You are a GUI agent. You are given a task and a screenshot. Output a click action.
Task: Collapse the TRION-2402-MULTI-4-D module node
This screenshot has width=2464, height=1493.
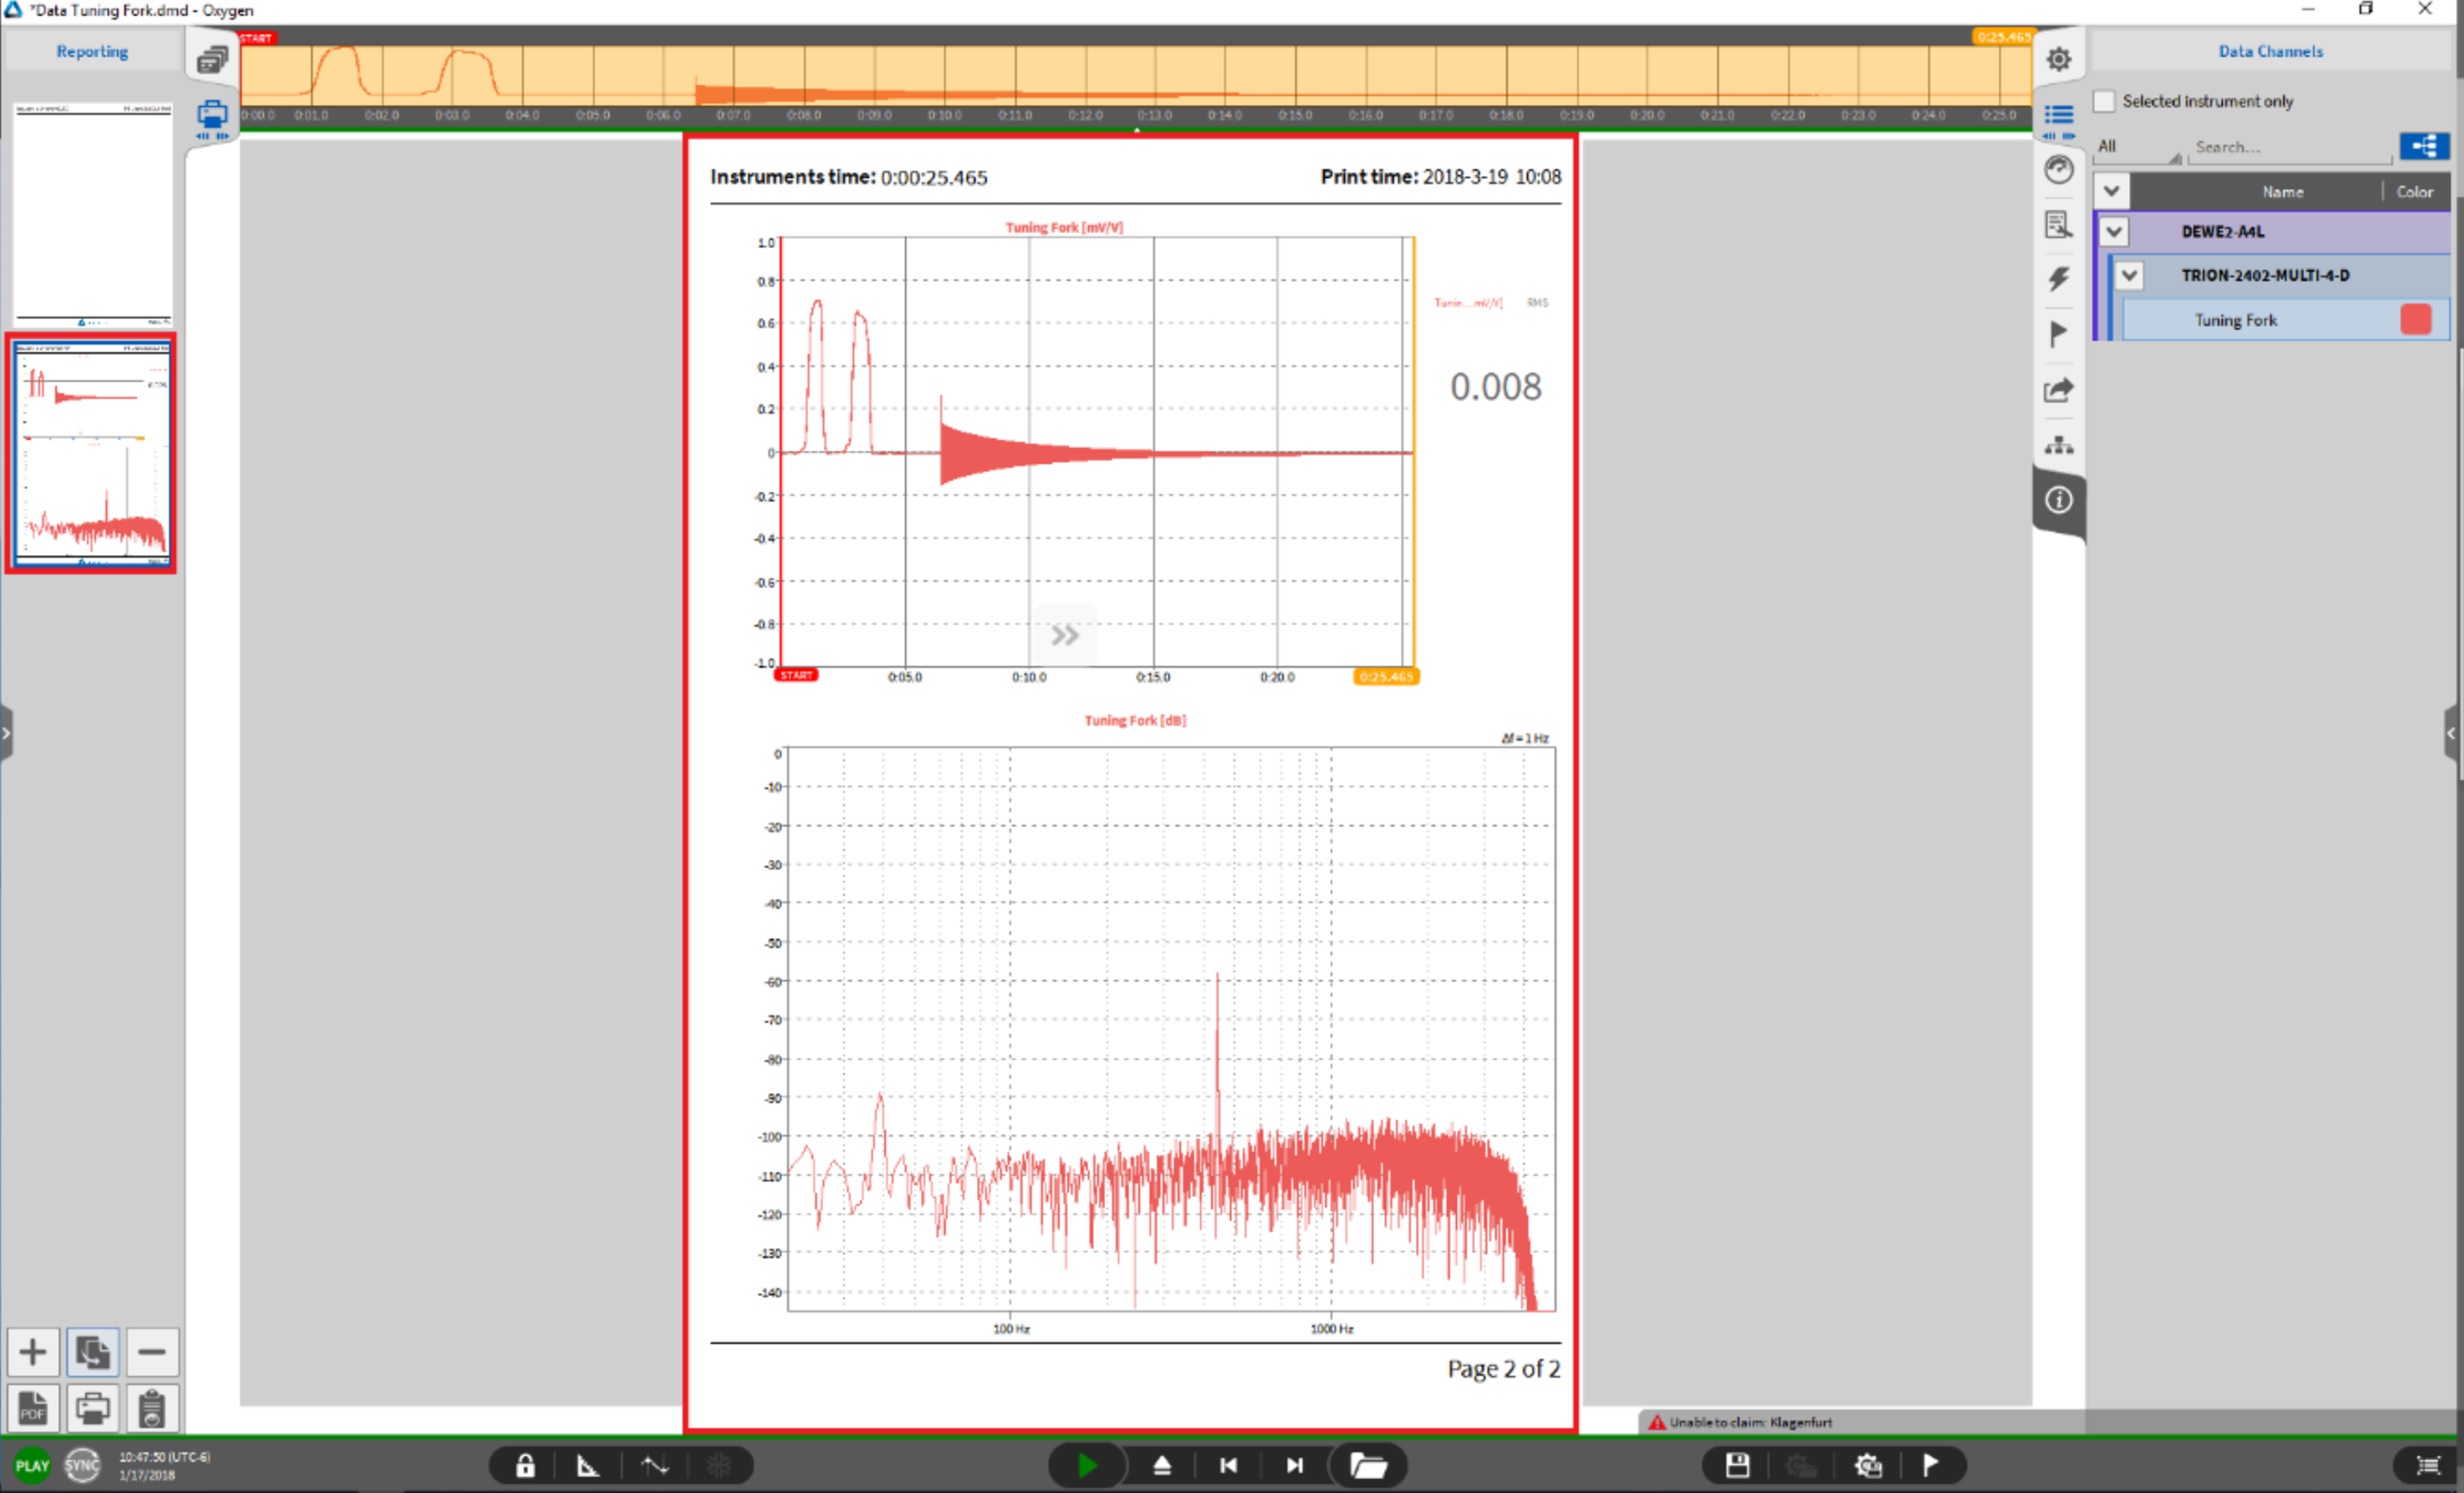(2129, 275)
